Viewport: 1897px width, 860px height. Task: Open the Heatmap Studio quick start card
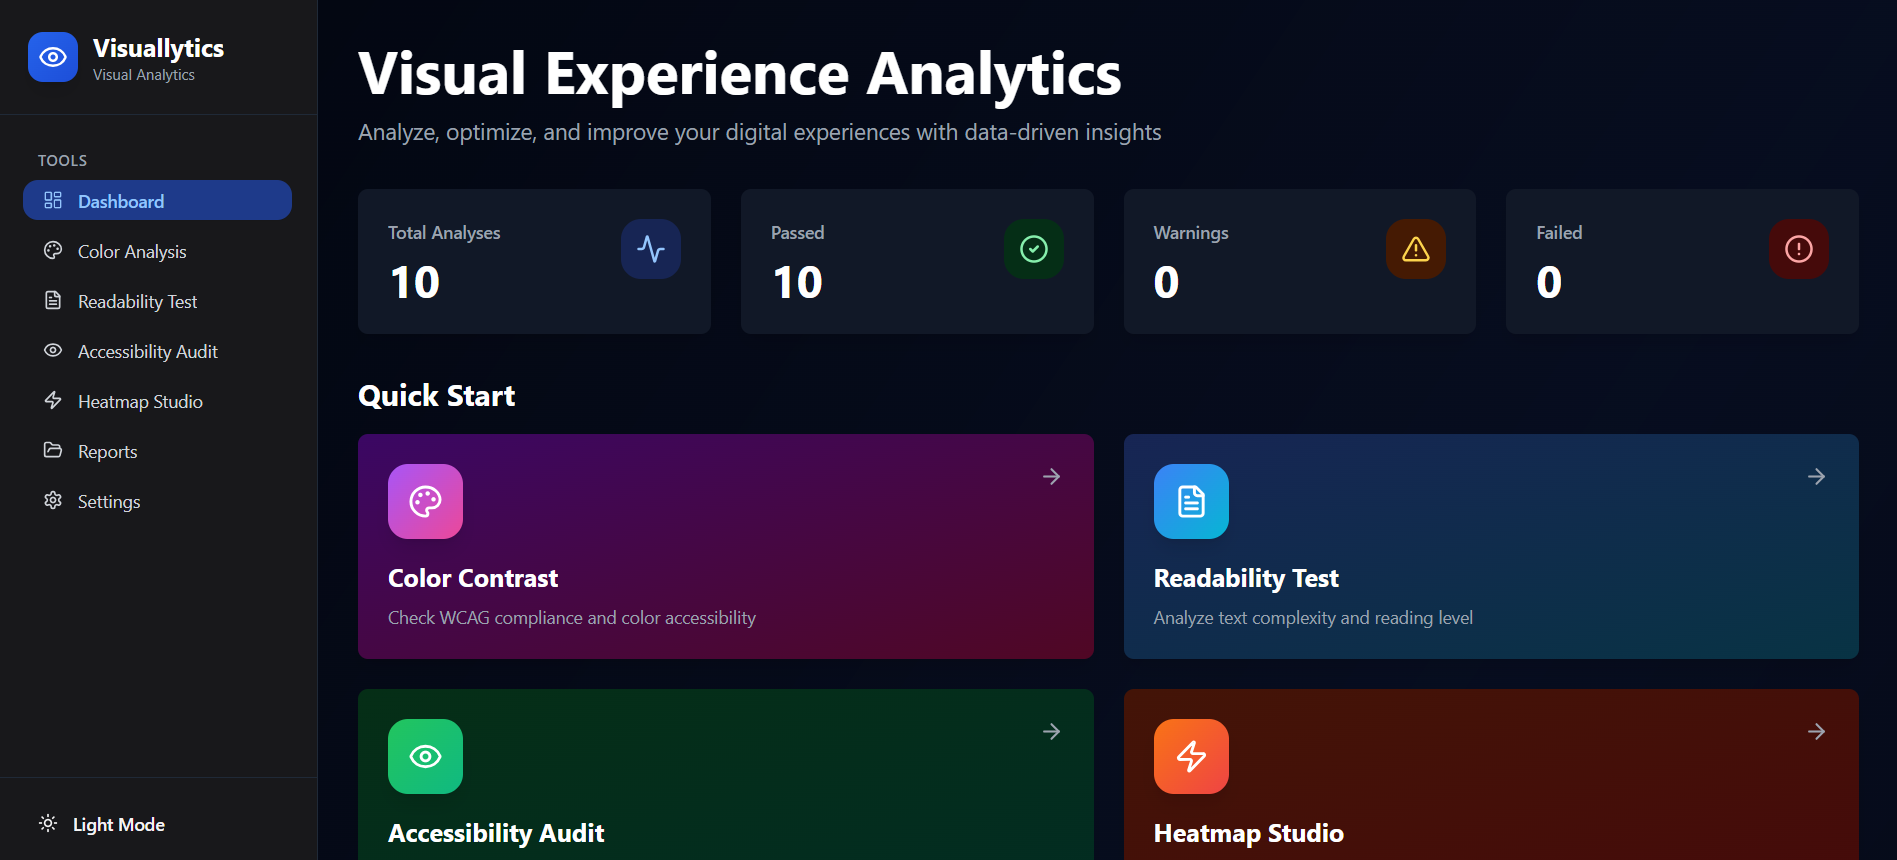[1491, 774]
